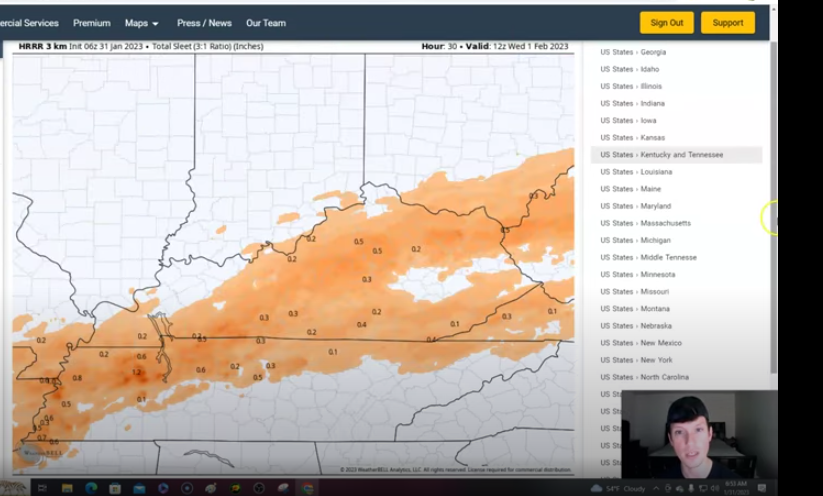Click the Support button

727,23
